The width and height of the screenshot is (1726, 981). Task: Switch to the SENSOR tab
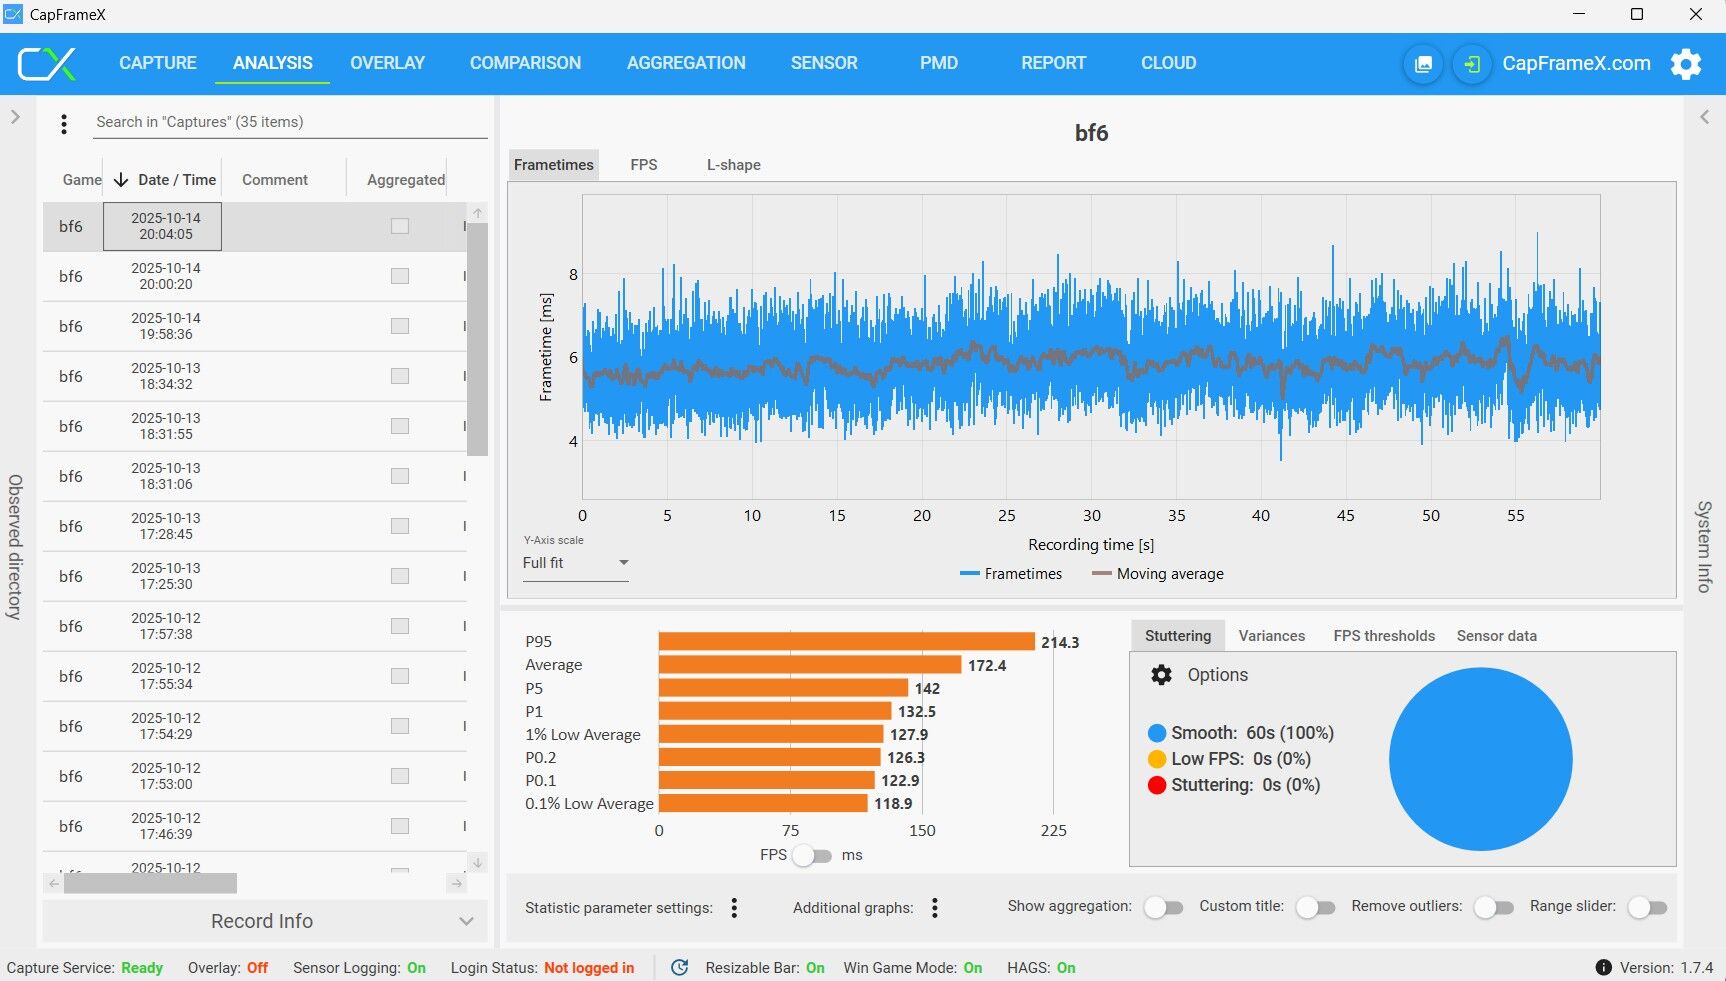824,63
